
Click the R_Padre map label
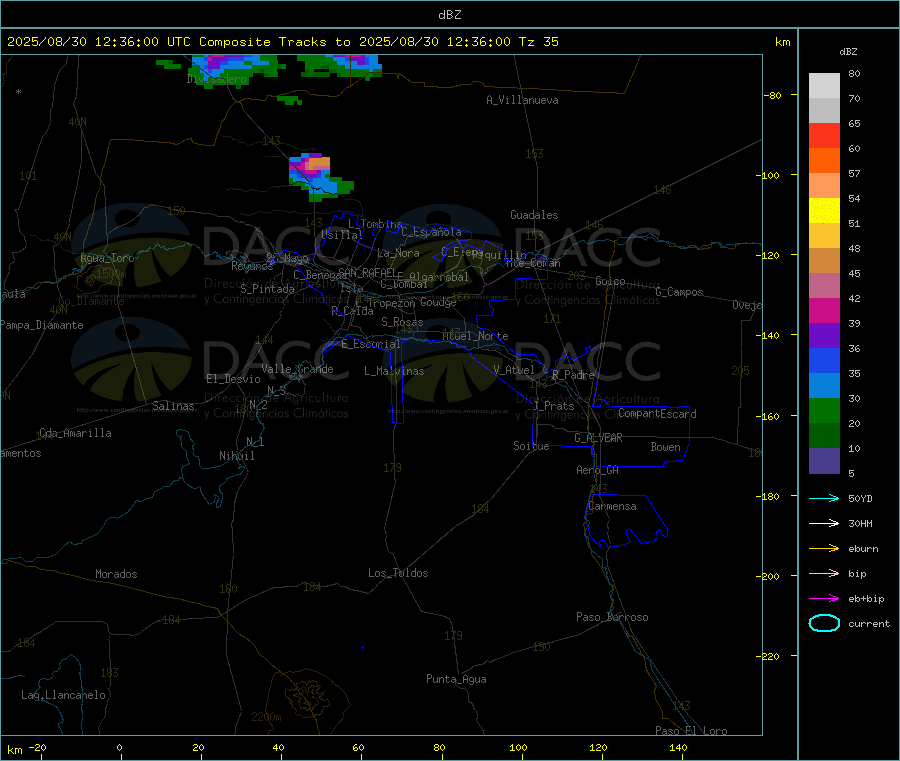point(573,375)
